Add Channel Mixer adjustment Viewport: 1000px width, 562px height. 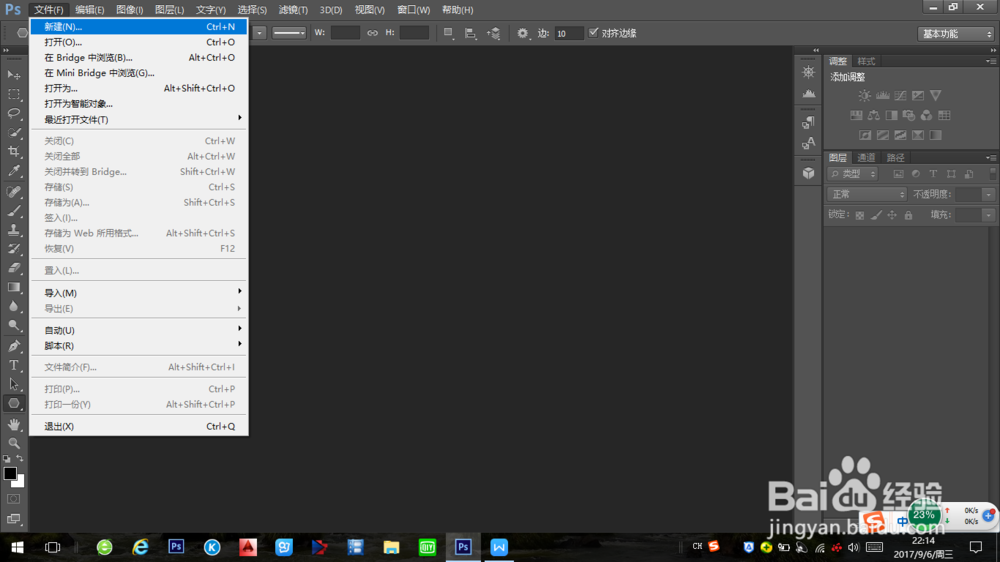[927, 115]
